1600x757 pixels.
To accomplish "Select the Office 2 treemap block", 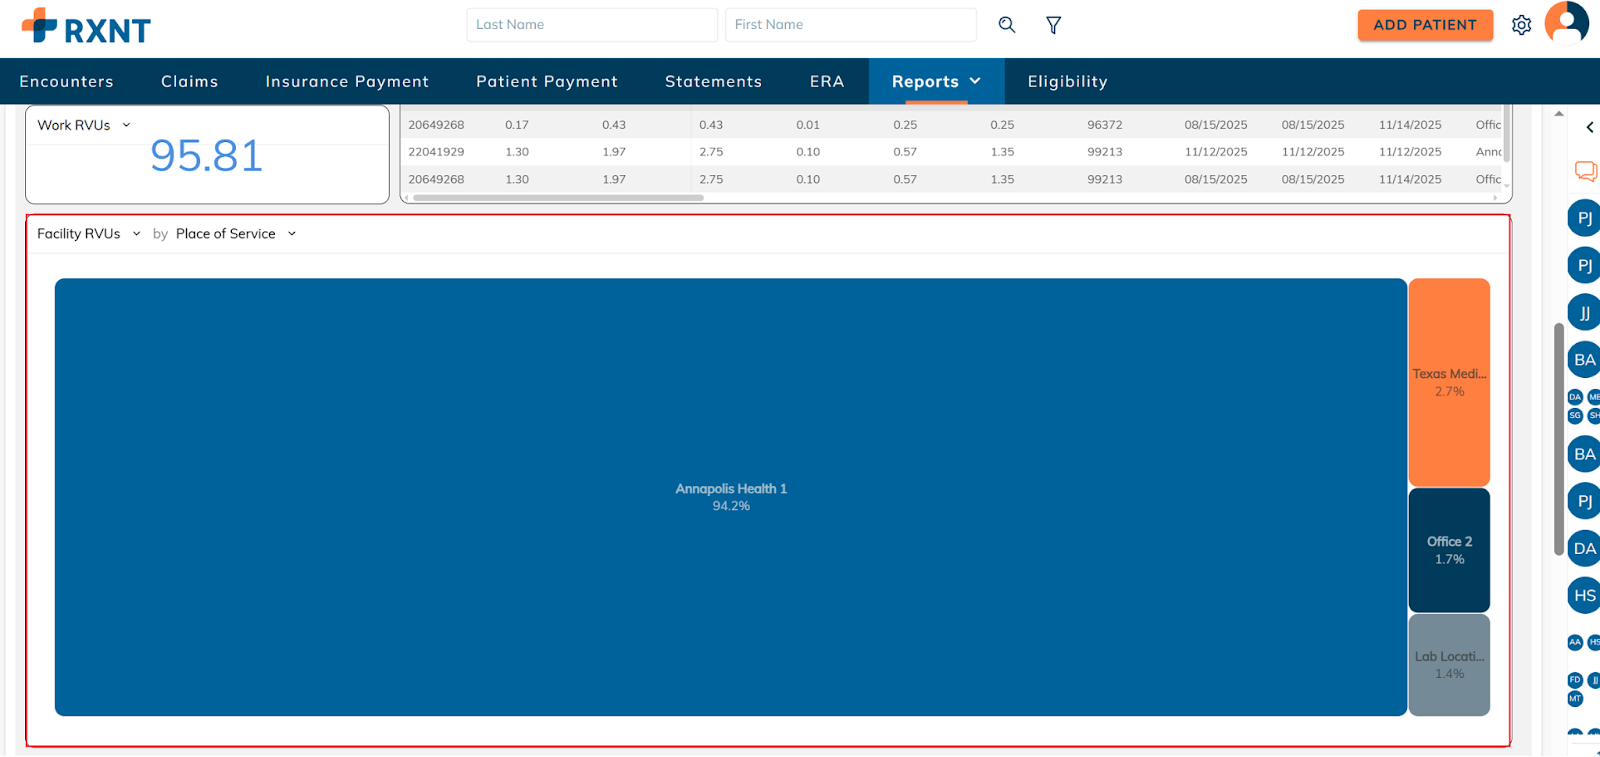I will pos(1449,550).
